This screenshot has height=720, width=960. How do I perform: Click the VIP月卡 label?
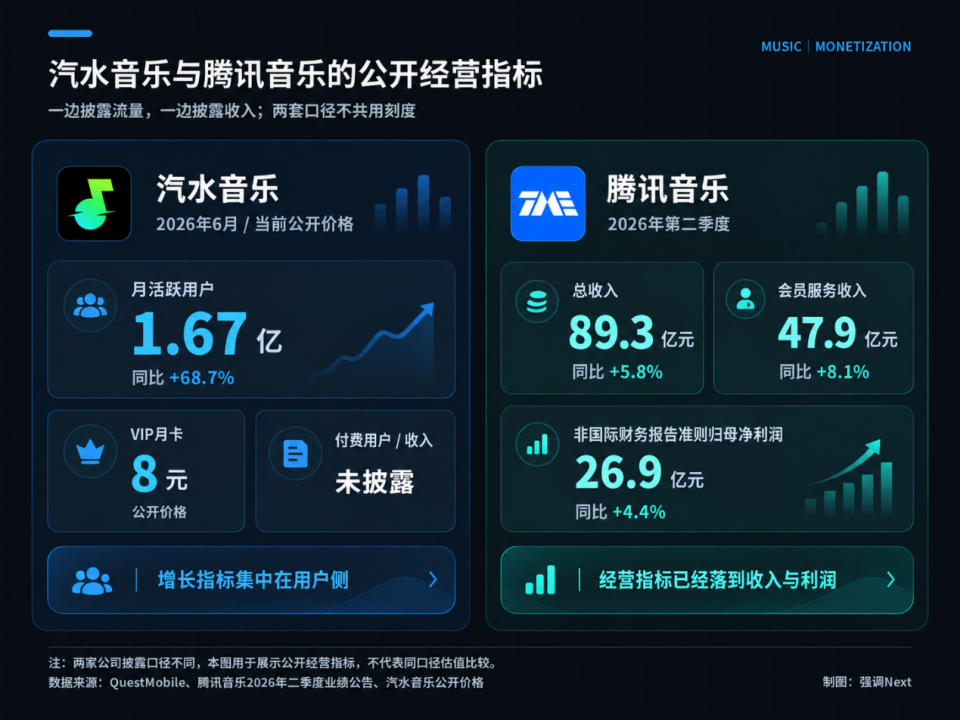pyautogui.click(x=157, y=434)
